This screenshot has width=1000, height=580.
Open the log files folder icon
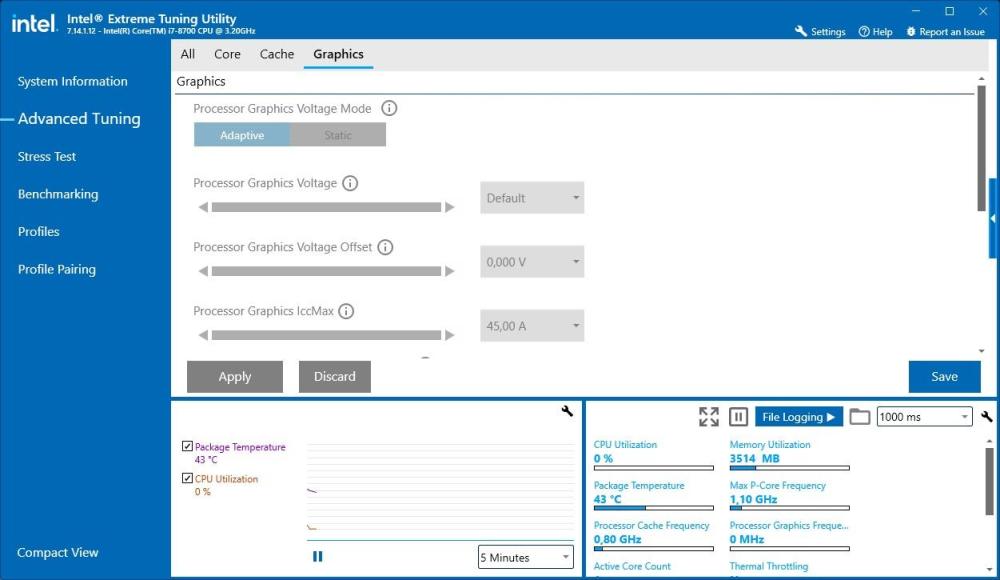point(860,417)
